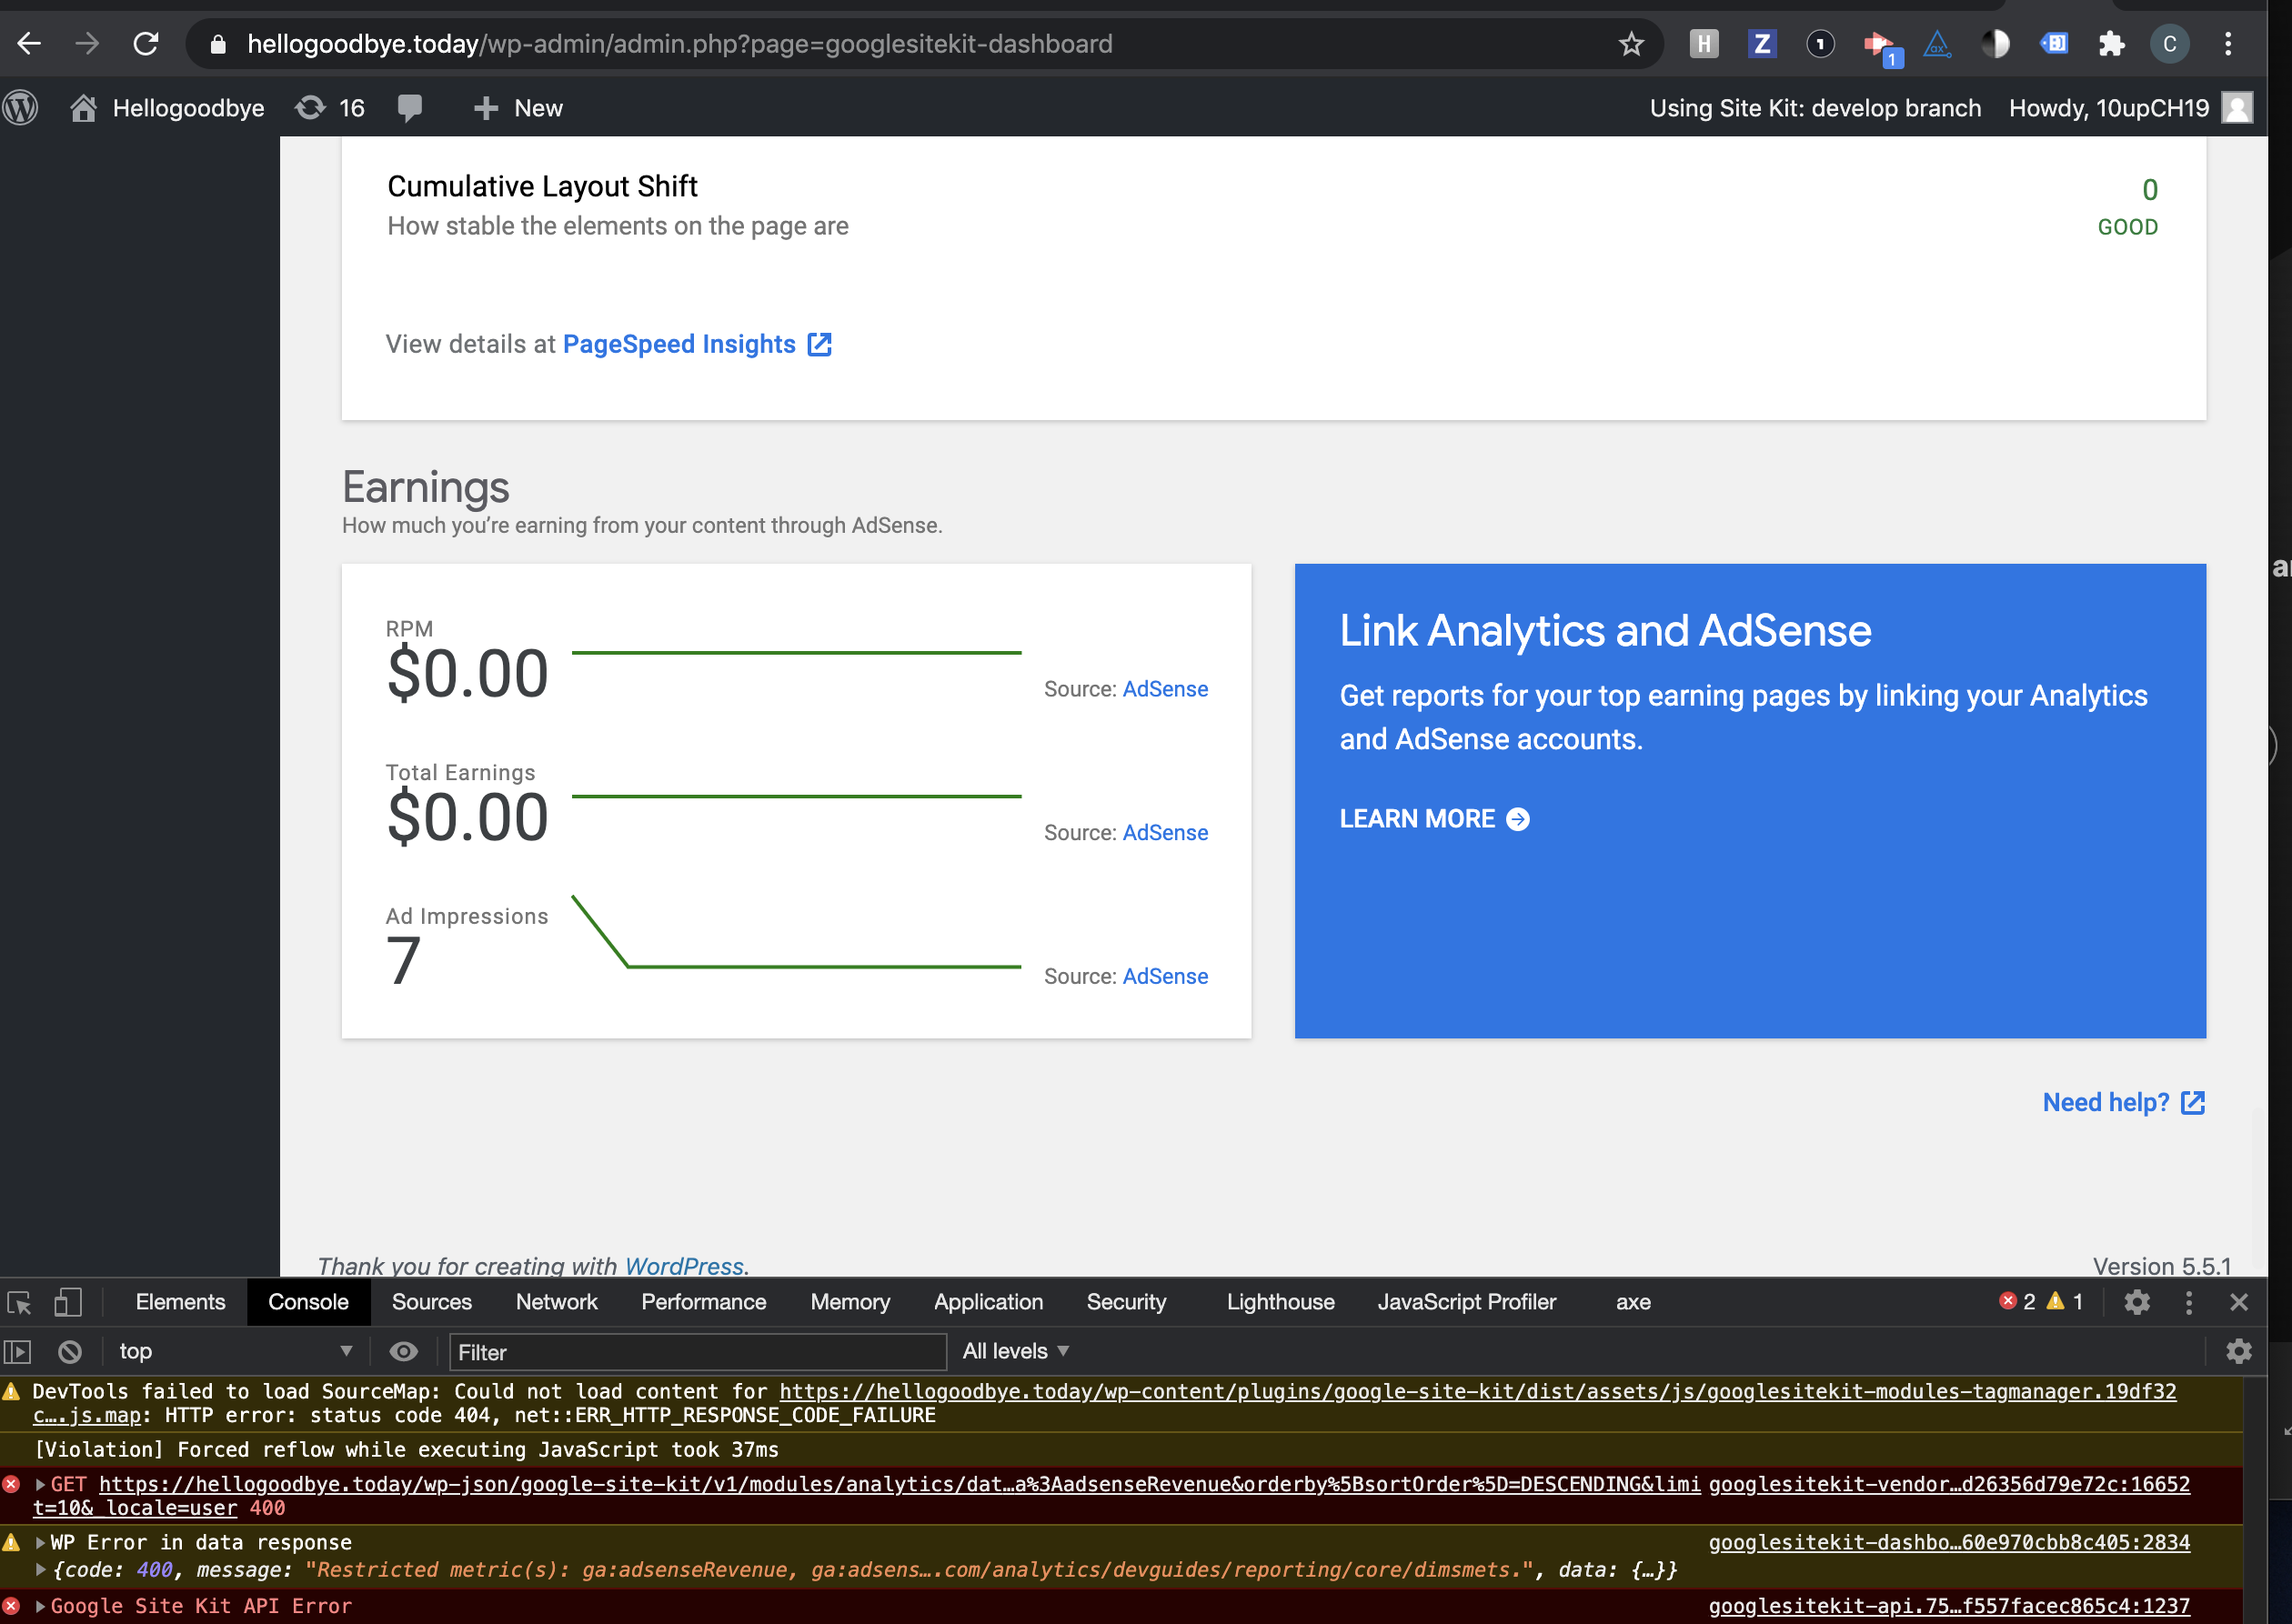Click the console Filter input field

point(698,1352)
